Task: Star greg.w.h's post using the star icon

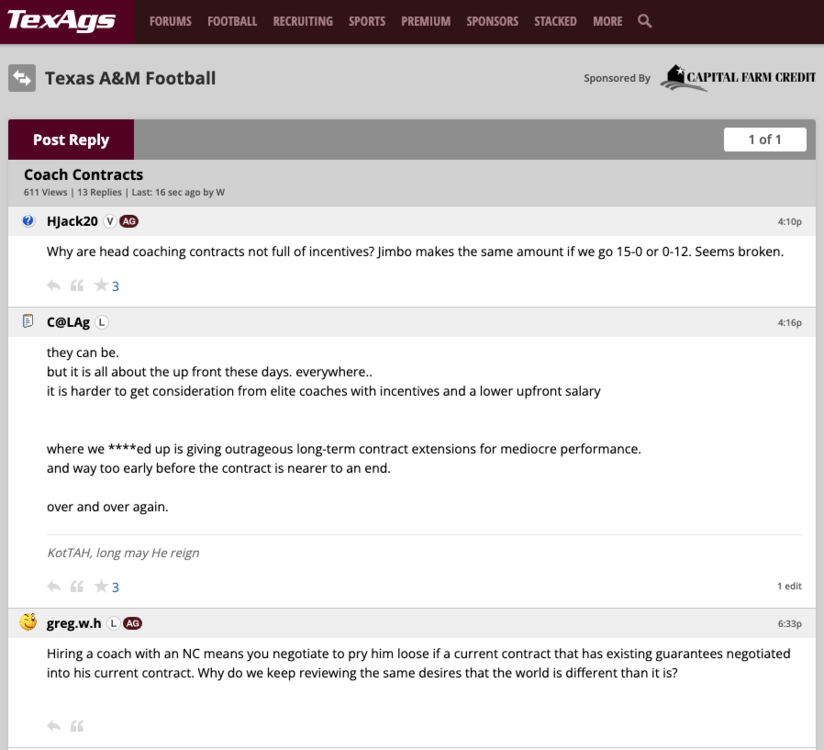Action: 102,726
